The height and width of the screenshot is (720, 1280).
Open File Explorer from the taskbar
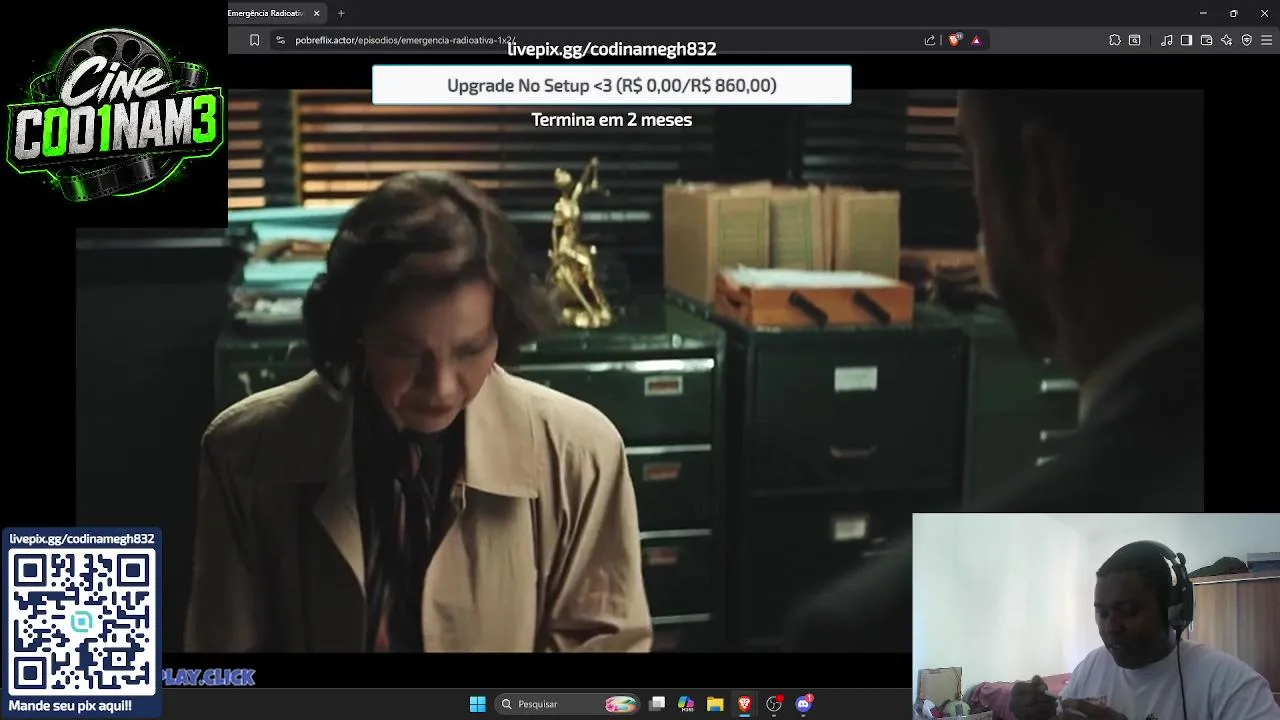point(715,704)
